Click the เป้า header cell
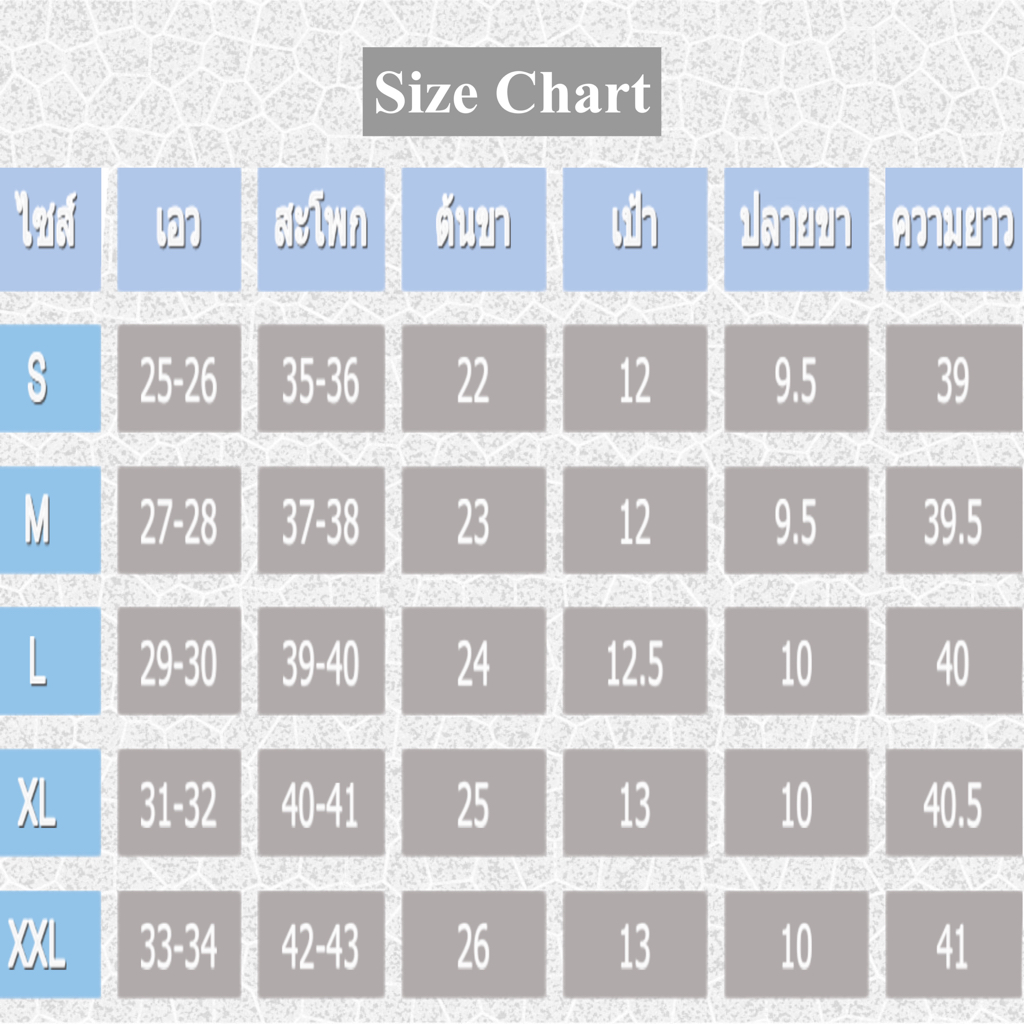Screen dimensions: 1024x1024 tap(634, 229)
